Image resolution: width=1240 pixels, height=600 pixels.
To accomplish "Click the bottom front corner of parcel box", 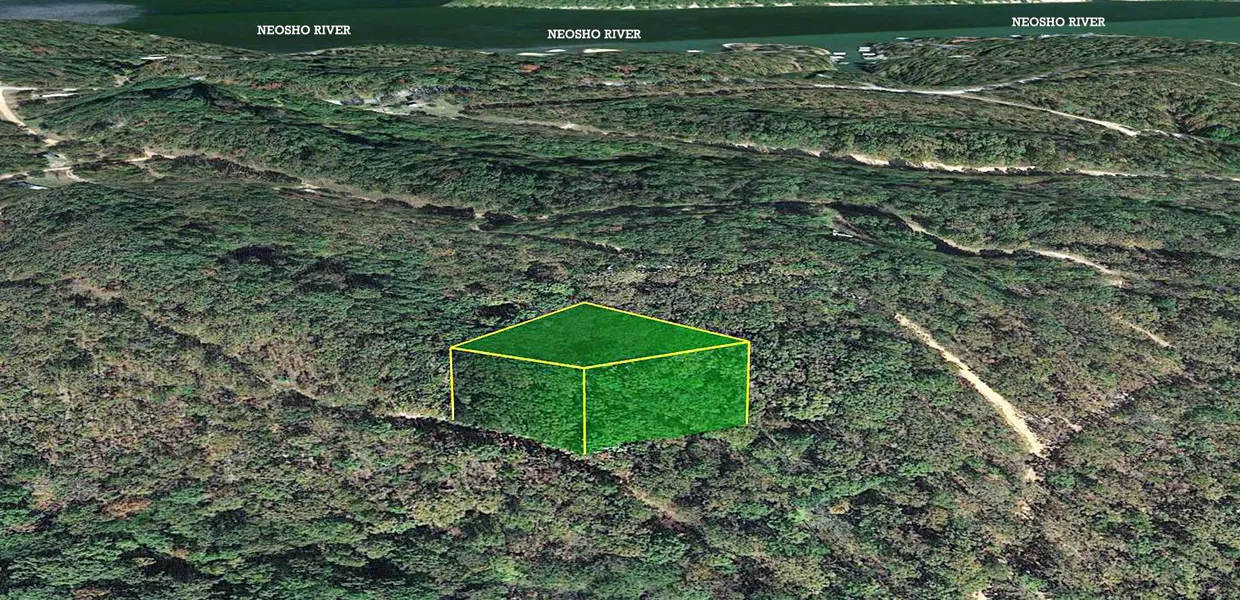I will pyautogui.click(x=585, y=453).
